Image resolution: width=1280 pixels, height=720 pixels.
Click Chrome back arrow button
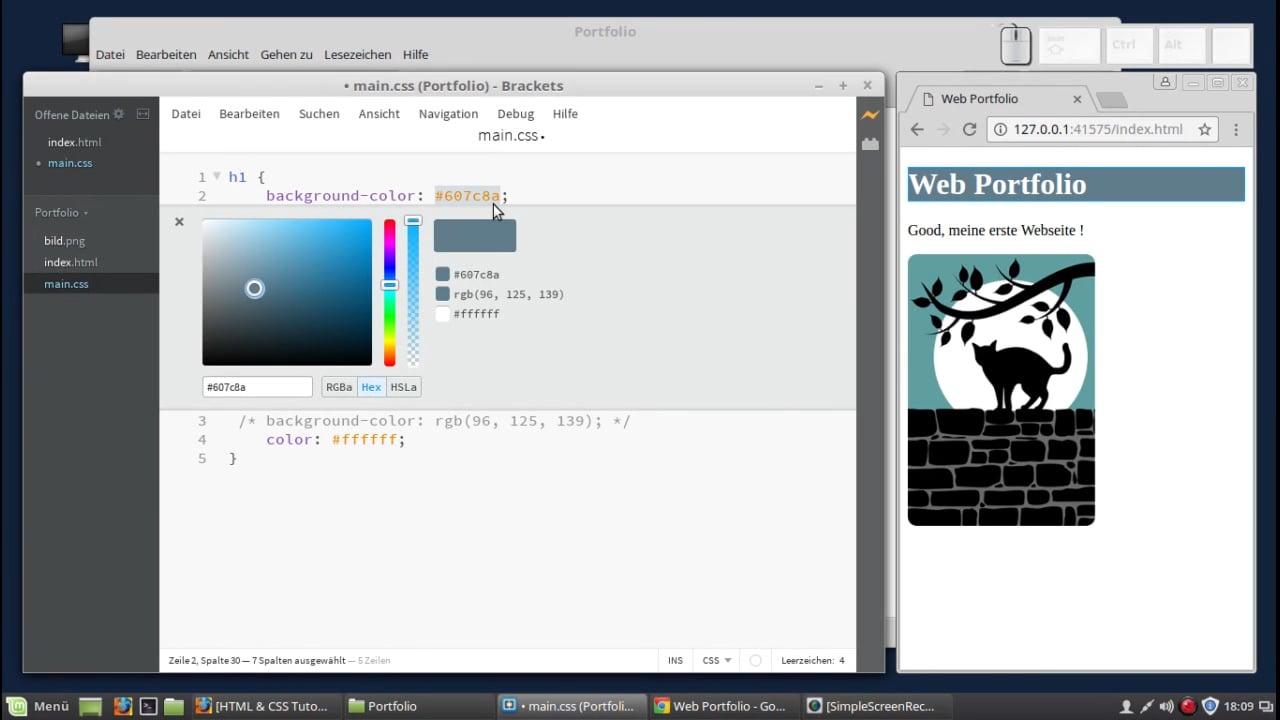point(917,129)
